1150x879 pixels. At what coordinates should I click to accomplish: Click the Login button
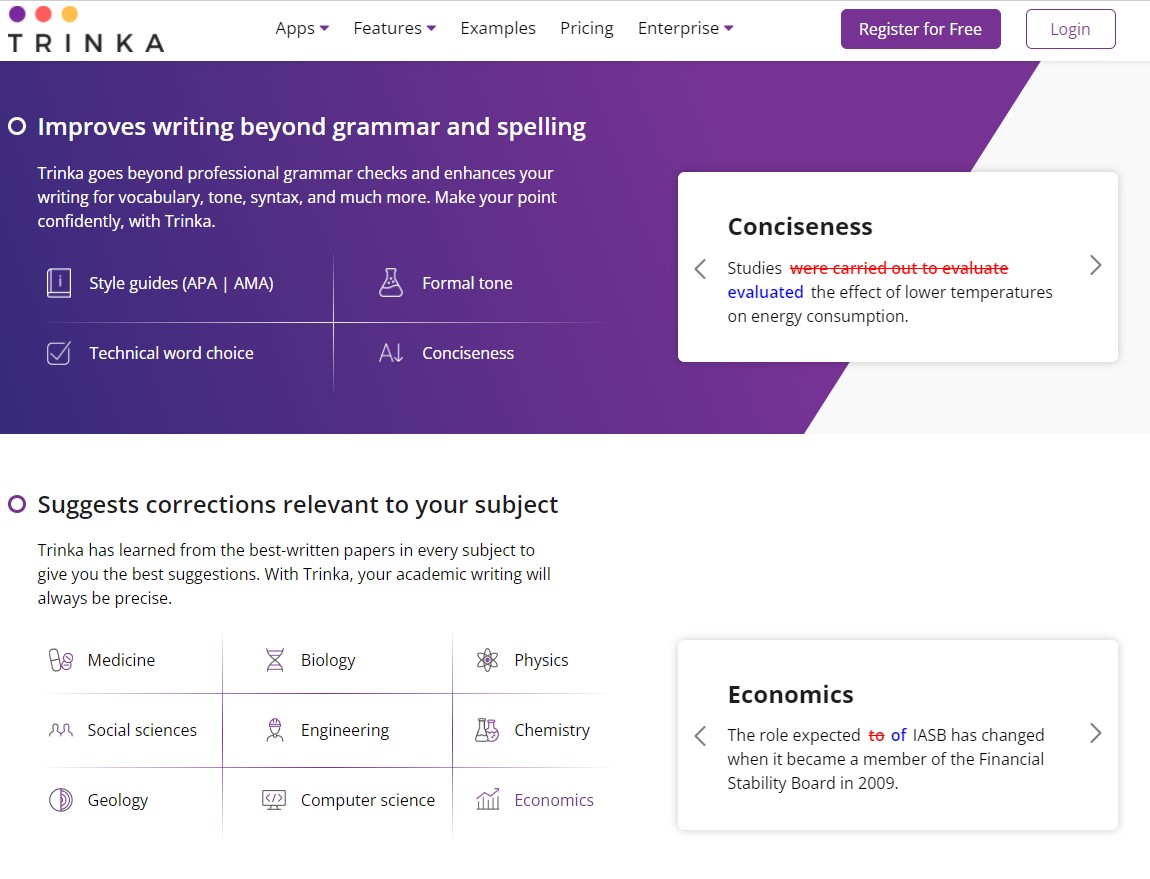point(1070,29)
